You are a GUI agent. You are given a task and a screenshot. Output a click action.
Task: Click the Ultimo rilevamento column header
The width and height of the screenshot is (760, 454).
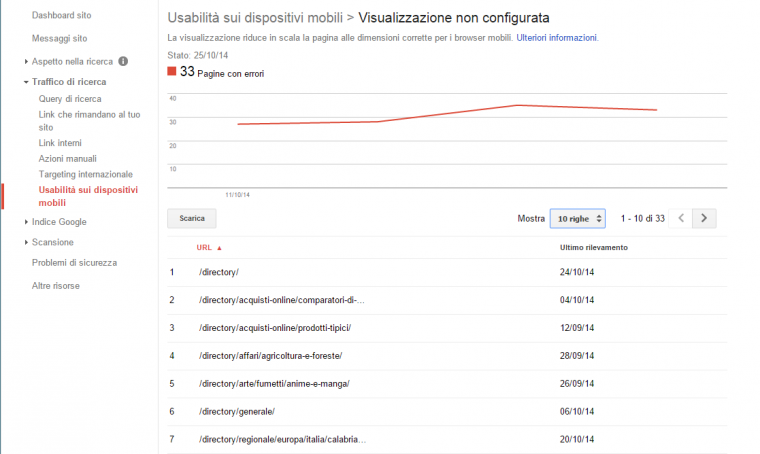(594, 248)
